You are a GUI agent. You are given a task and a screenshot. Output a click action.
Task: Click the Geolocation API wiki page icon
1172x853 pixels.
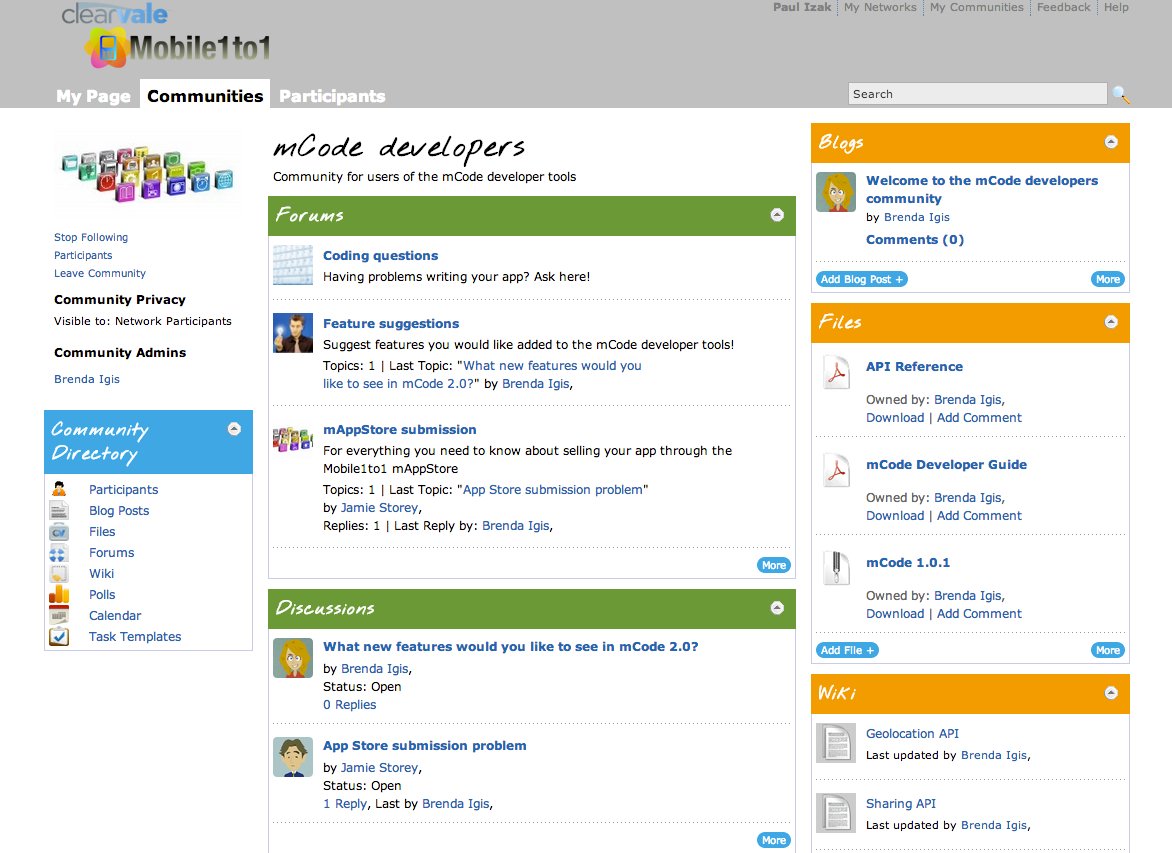click(836, 743)
